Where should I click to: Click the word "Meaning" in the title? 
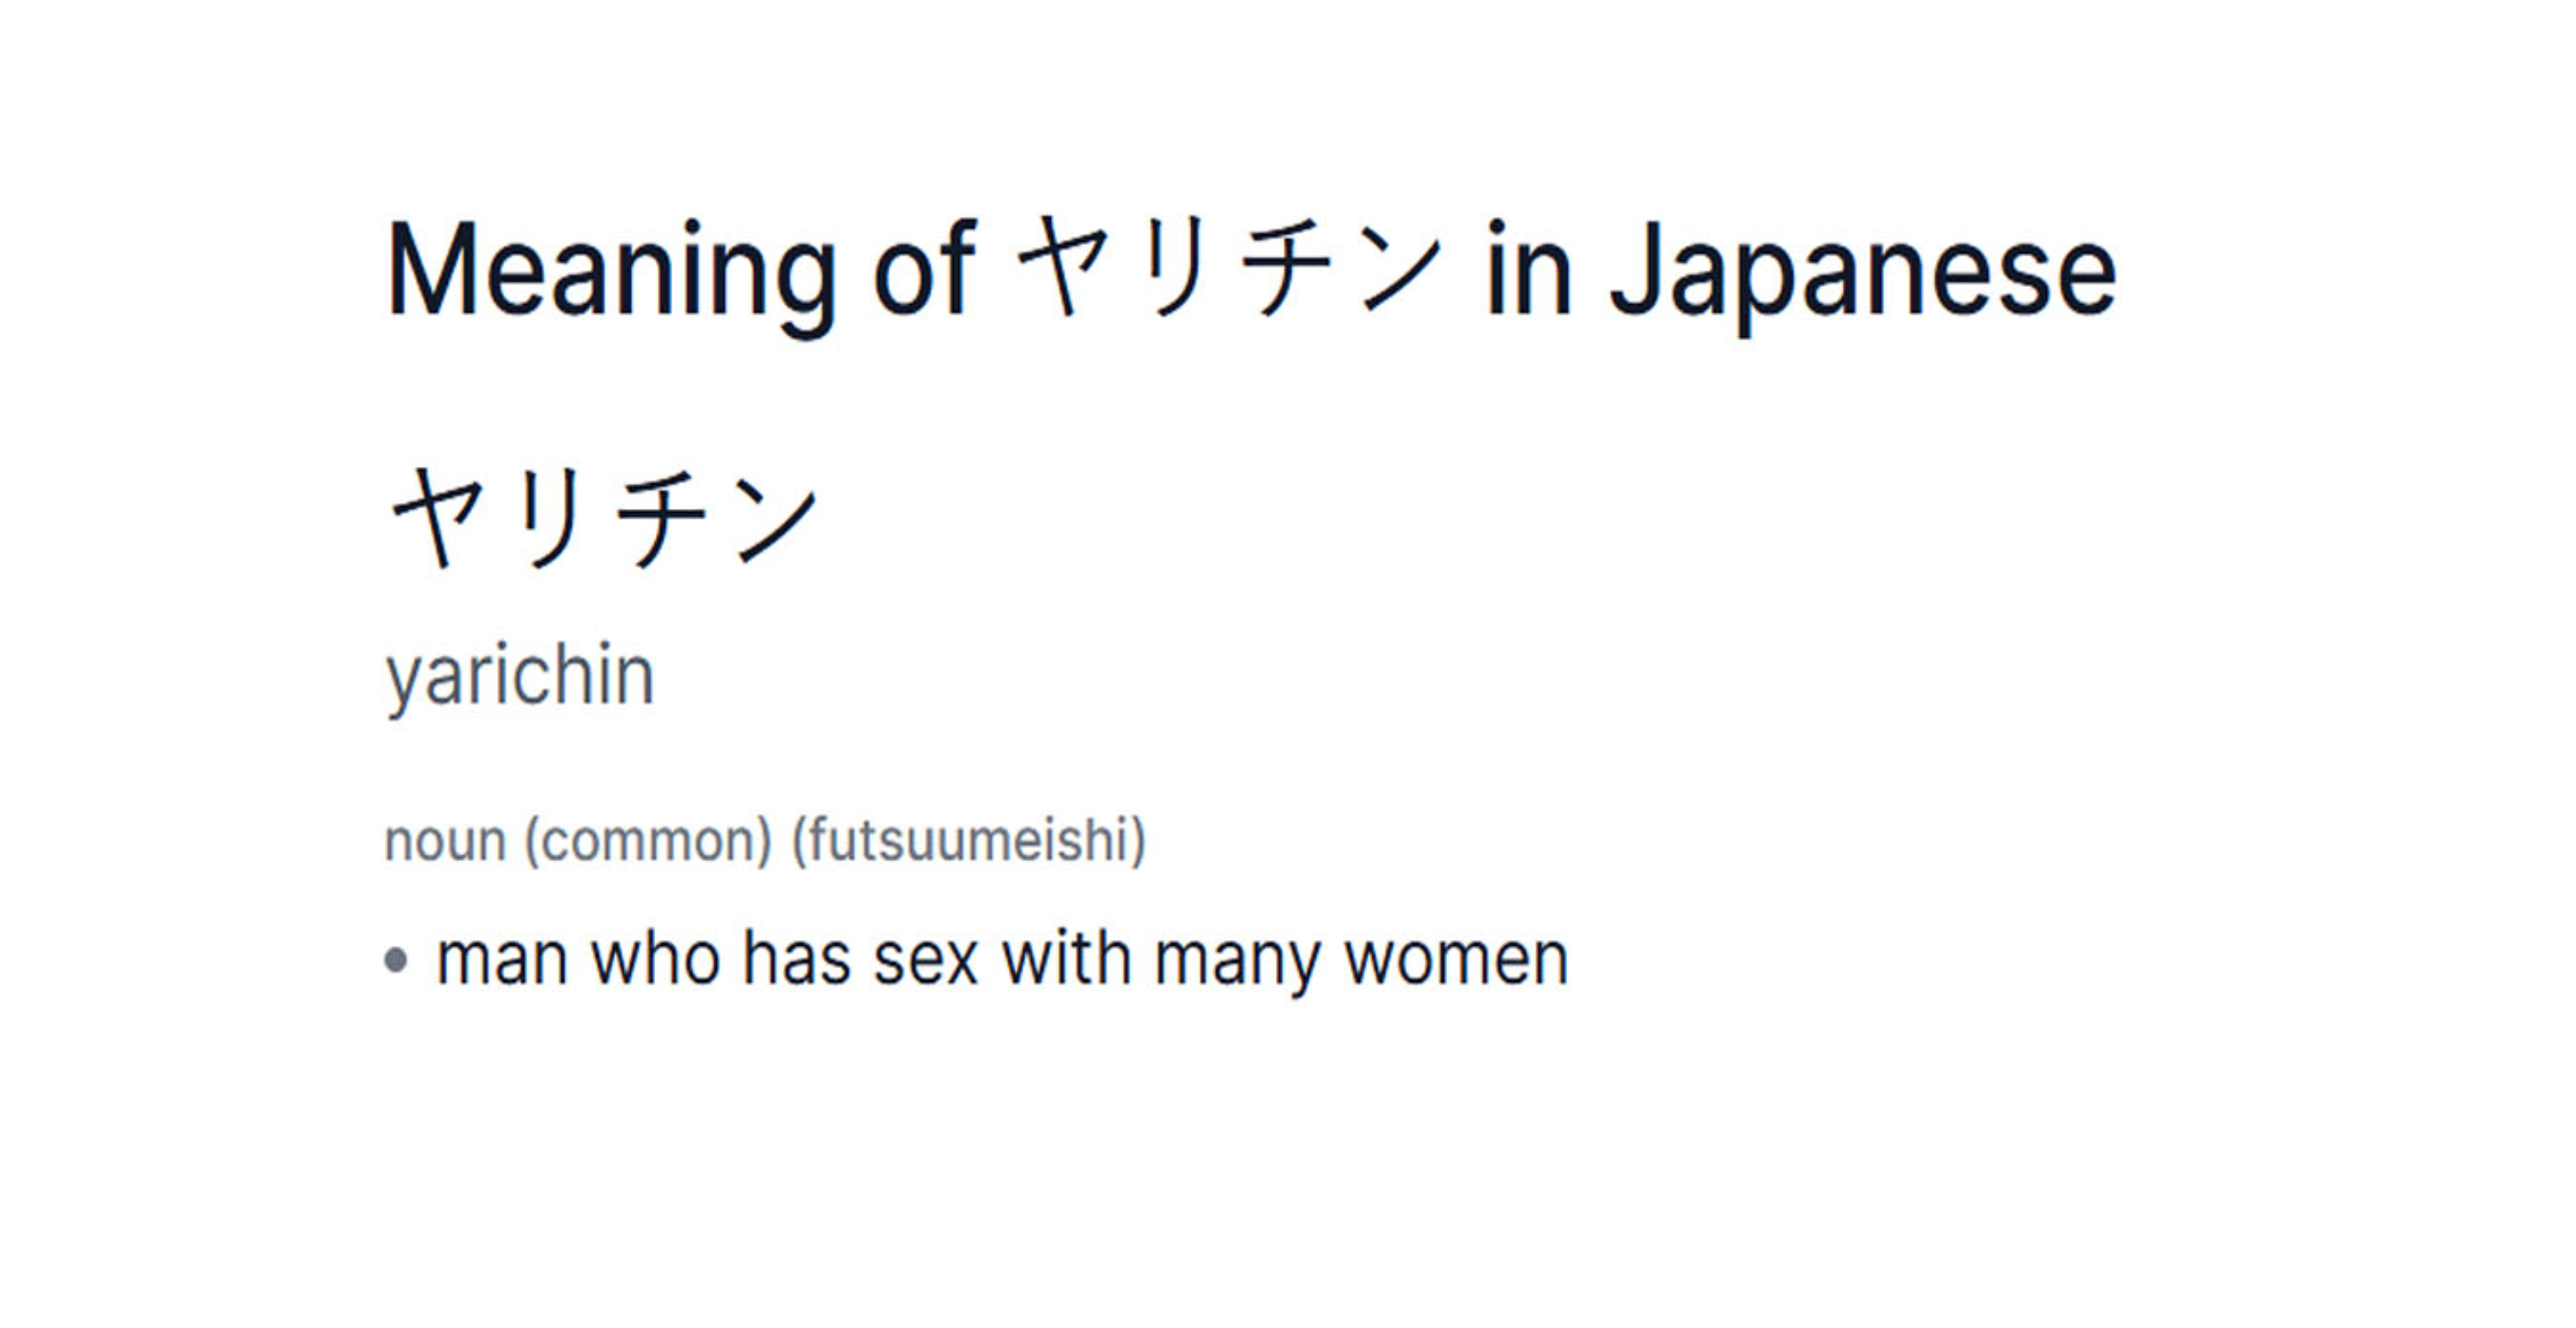[x=610, y=270]
